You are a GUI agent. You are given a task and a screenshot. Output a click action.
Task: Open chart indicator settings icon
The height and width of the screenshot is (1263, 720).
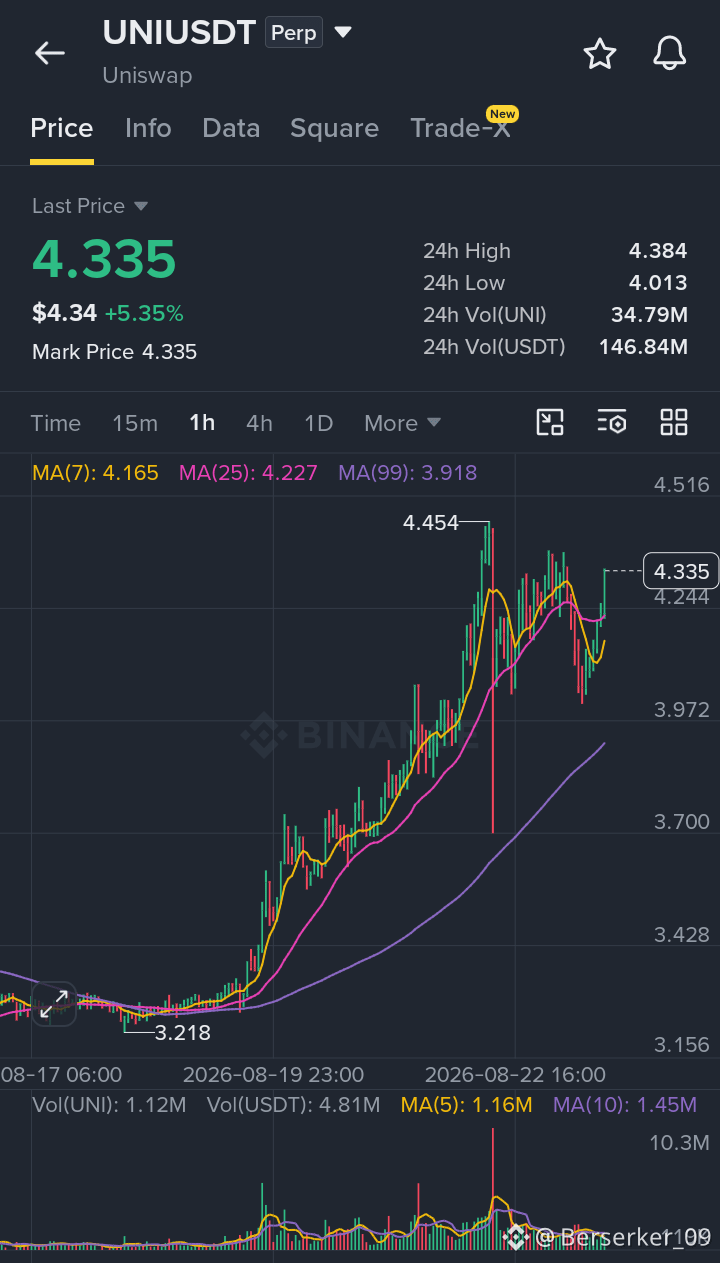coord(612,422)
